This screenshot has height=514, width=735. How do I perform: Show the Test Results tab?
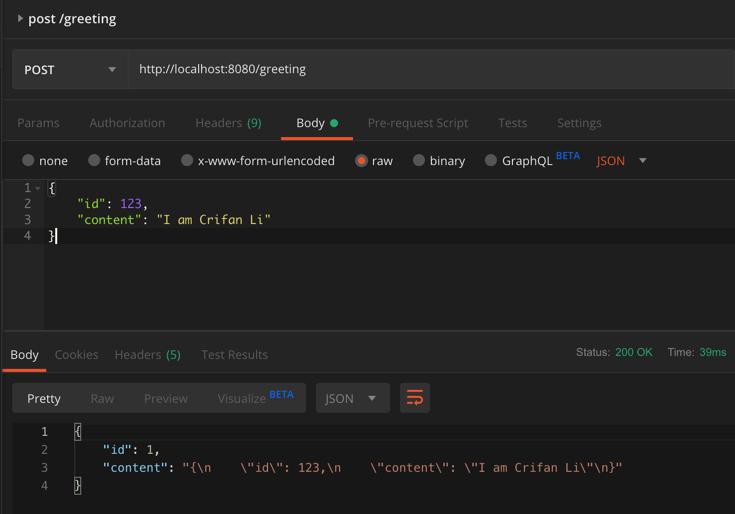[234, 354]
